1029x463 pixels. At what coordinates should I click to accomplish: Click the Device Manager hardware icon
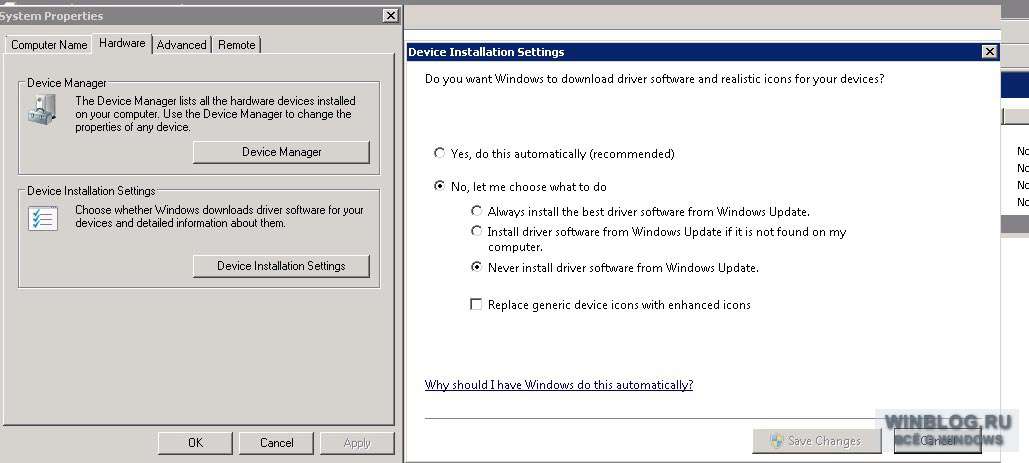point(43,109)
